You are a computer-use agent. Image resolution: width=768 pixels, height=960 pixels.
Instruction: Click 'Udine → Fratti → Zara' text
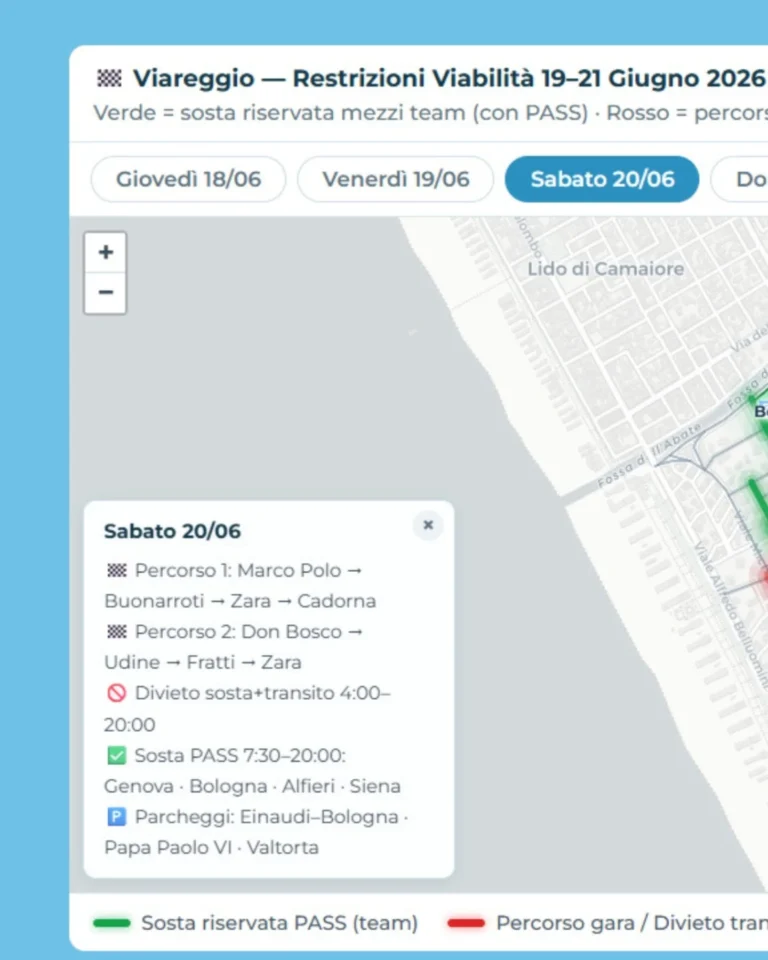pos(203,662)
